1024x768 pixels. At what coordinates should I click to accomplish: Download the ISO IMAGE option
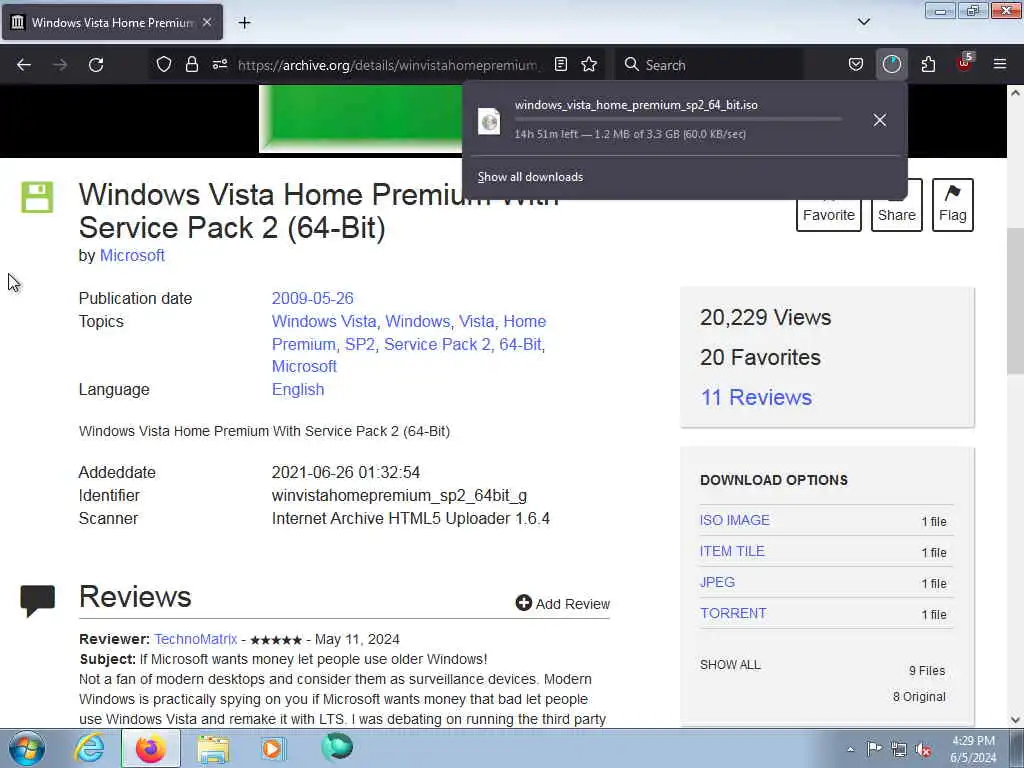tap(735, 520)
